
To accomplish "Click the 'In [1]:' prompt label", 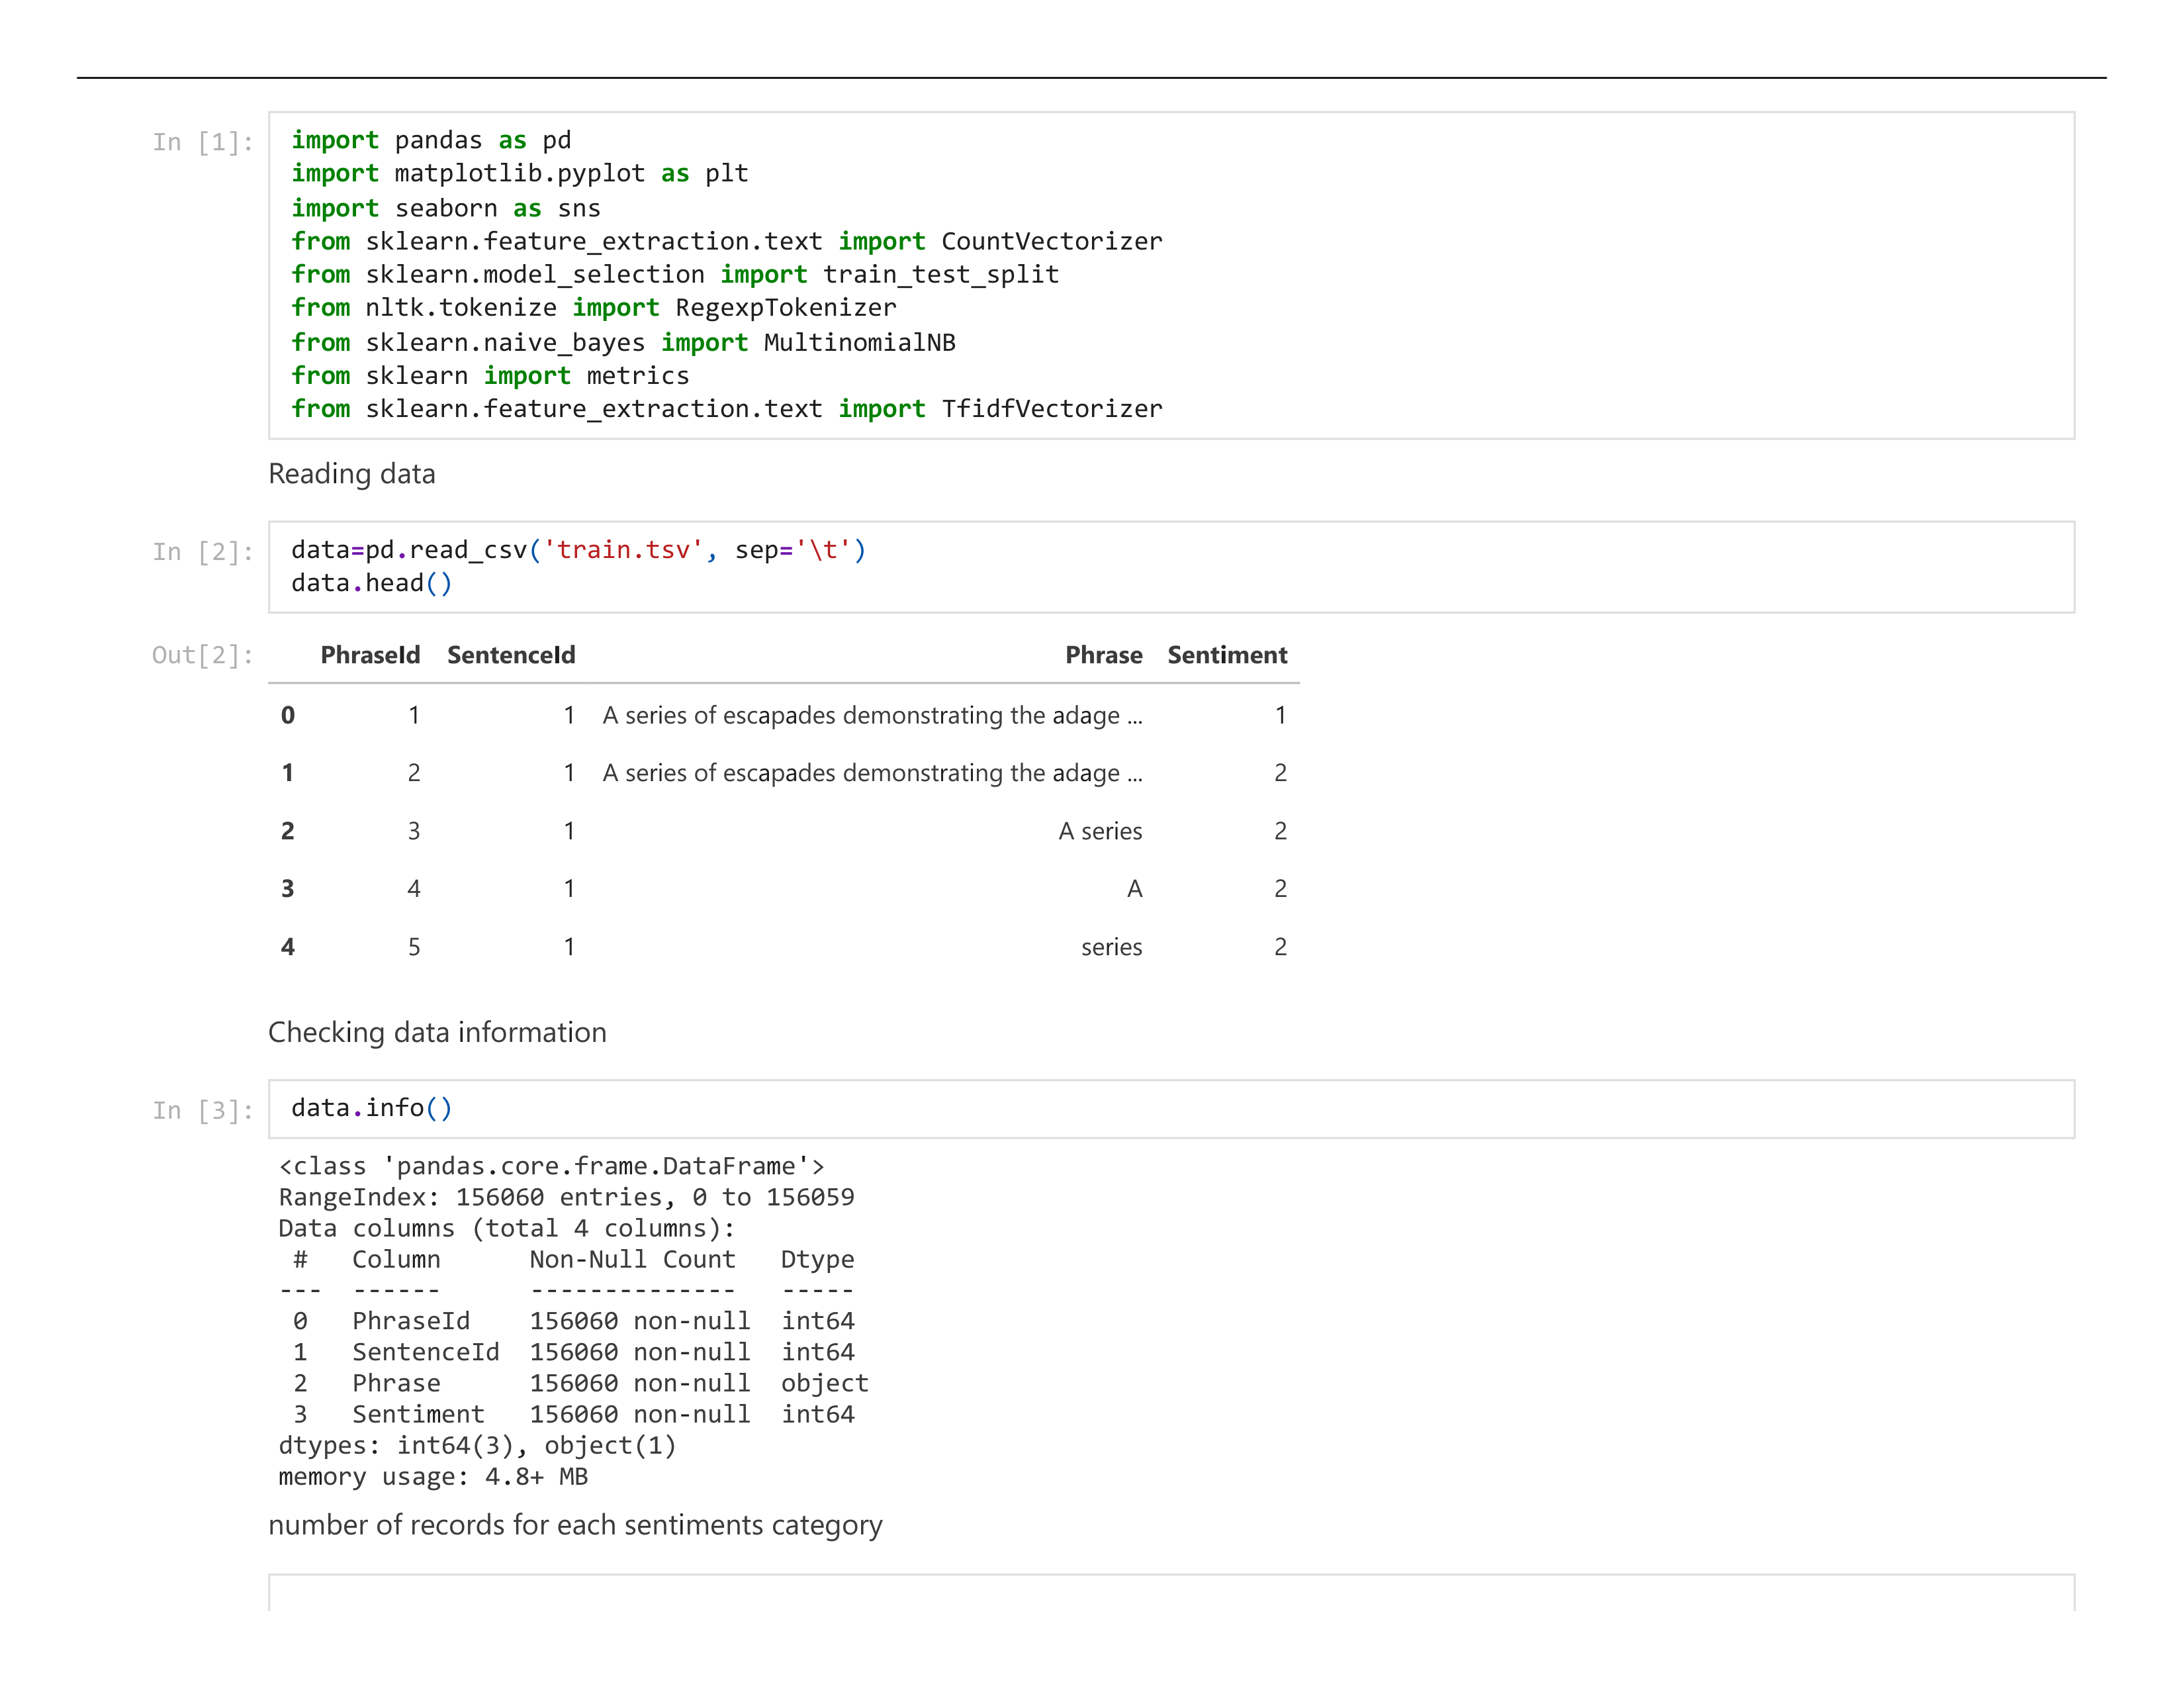I will coord(203,142).
